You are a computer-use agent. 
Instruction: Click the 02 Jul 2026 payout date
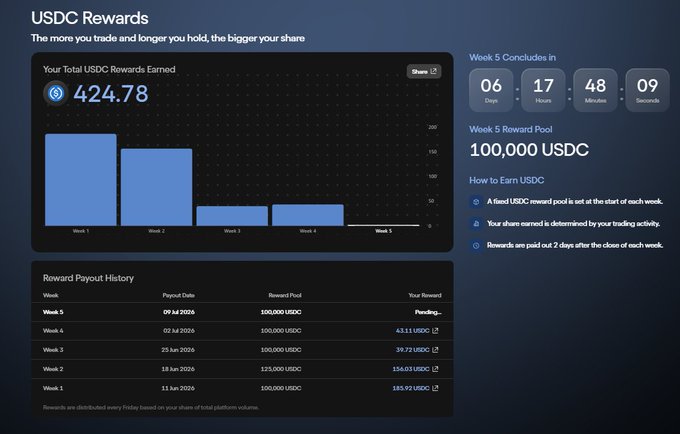179,331
